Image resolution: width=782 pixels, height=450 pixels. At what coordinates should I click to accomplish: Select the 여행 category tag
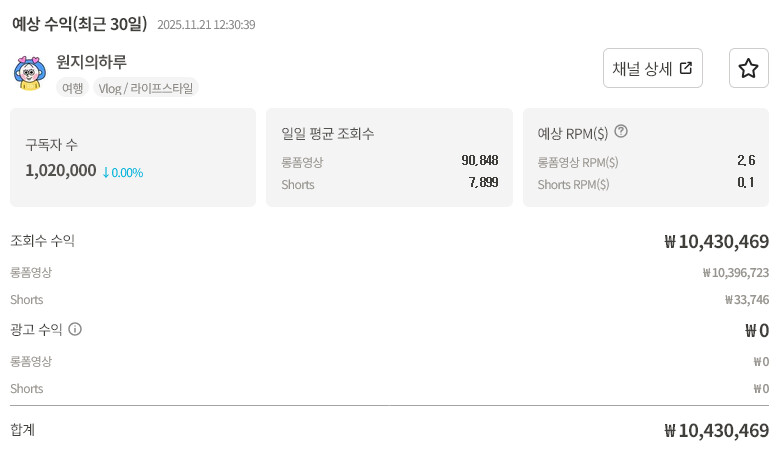(x=71, y=88)
